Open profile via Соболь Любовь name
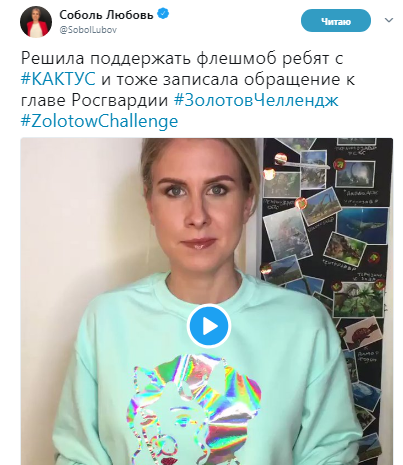This screenshot has width=403, height=465. point(106,14)
